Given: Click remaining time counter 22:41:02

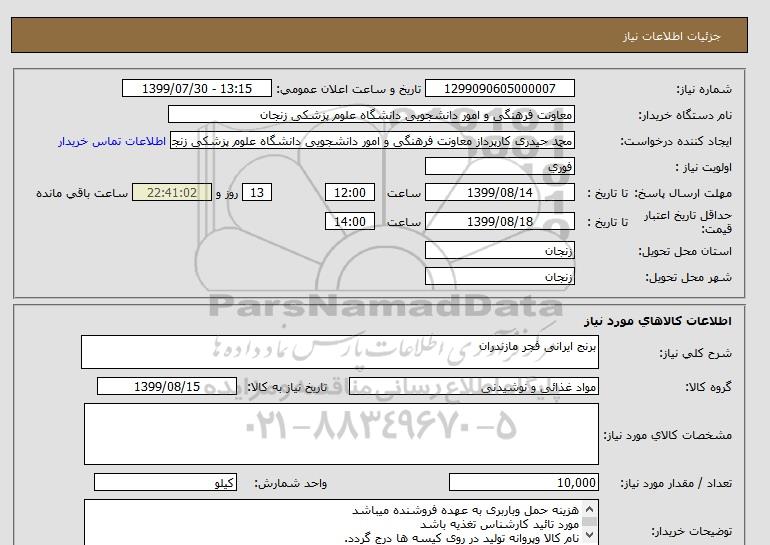Looking at the screenshot, I should coord(172,192).
